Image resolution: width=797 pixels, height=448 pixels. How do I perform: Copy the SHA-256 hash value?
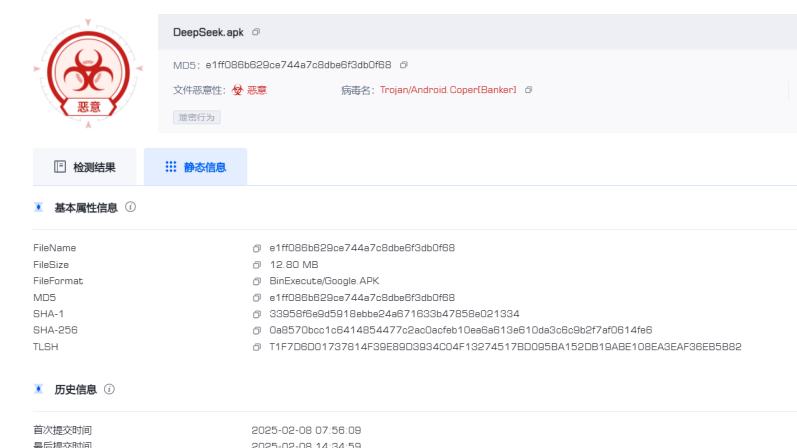[x=257, y=331]
